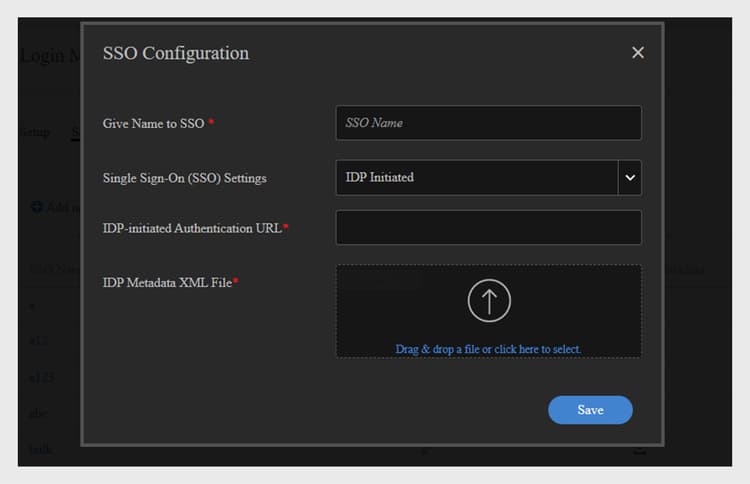Expand the SSO Settings chevron arrow
750x484 pixels.
point(630,177)
